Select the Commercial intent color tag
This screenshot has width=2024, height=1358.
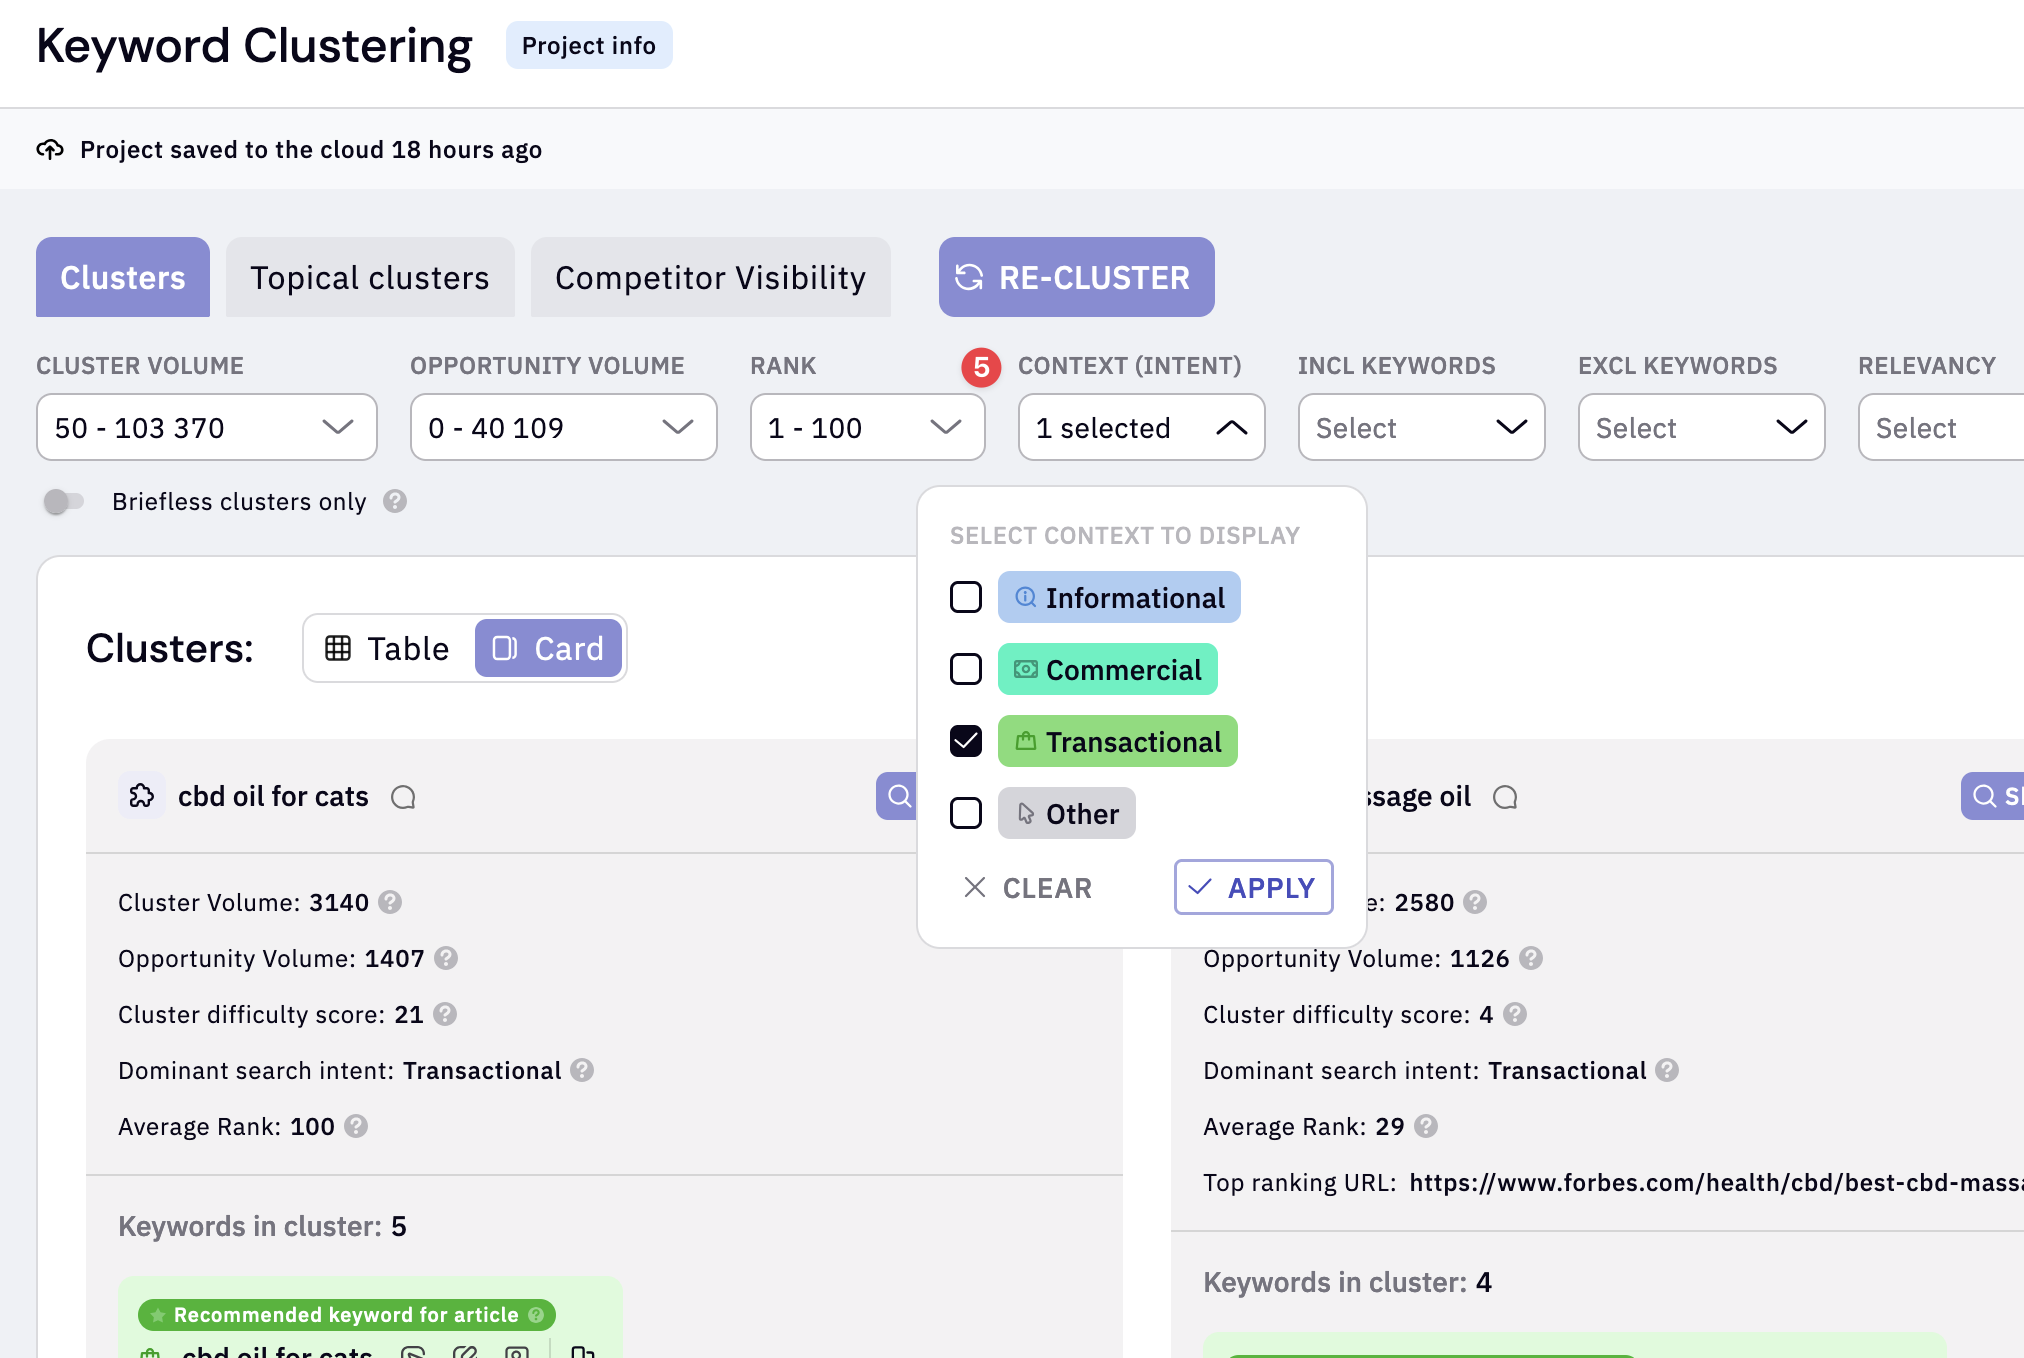[x=1107, y=669]
